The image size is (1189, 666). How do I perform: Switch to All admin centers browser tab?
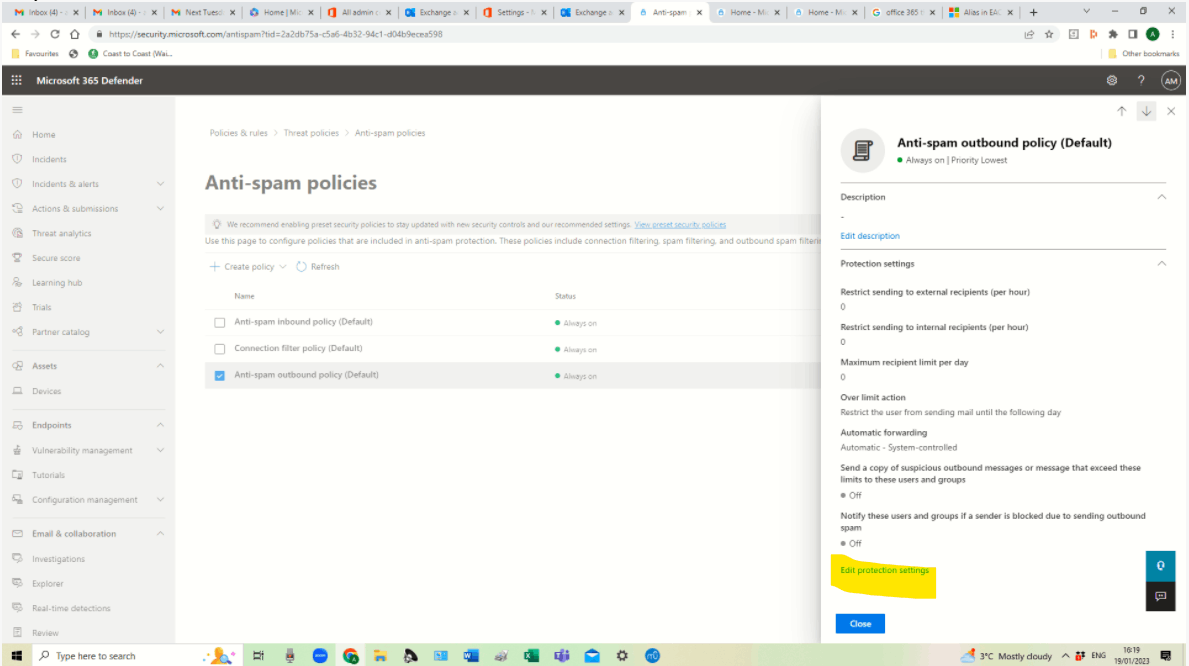coord(359,12)
